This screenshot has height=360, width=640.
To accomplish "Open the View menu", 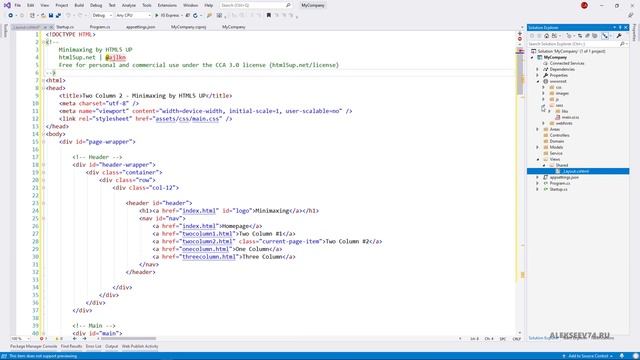I will pyautogui.click(x=44, y=5).
